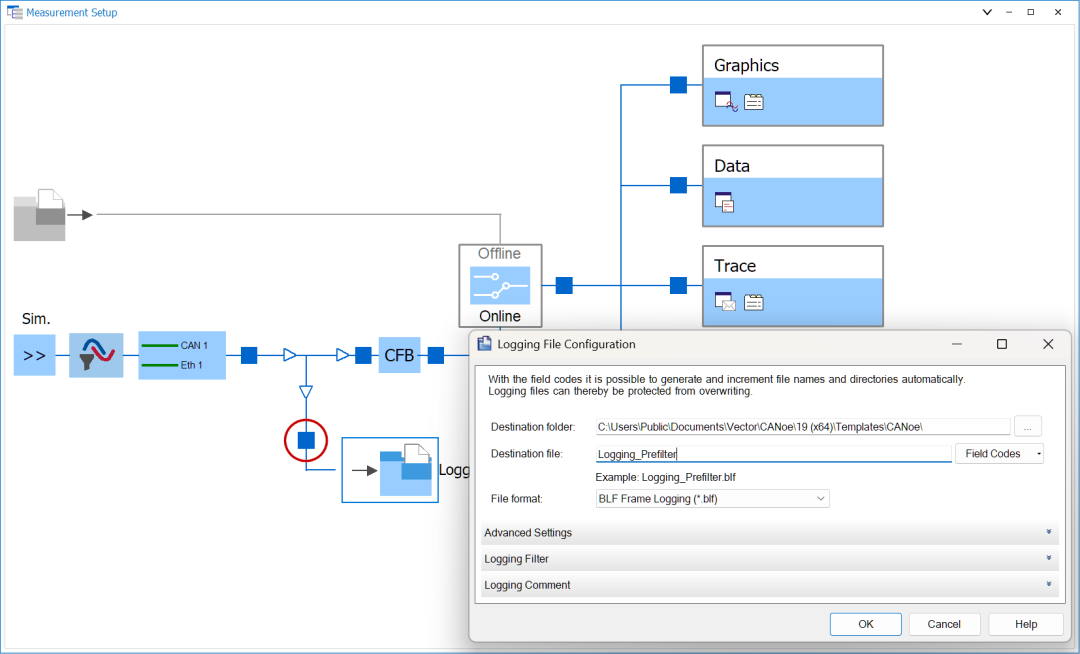Click the Data block title
The height and width of the screenshot is (654, 1080).
732,166
